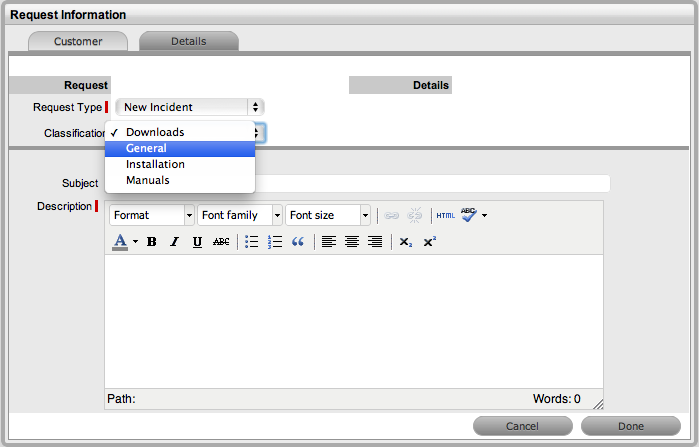This screenshot has width=699, height=447.
Task: Insert a blockquote
Action: (x=298, y=242)
